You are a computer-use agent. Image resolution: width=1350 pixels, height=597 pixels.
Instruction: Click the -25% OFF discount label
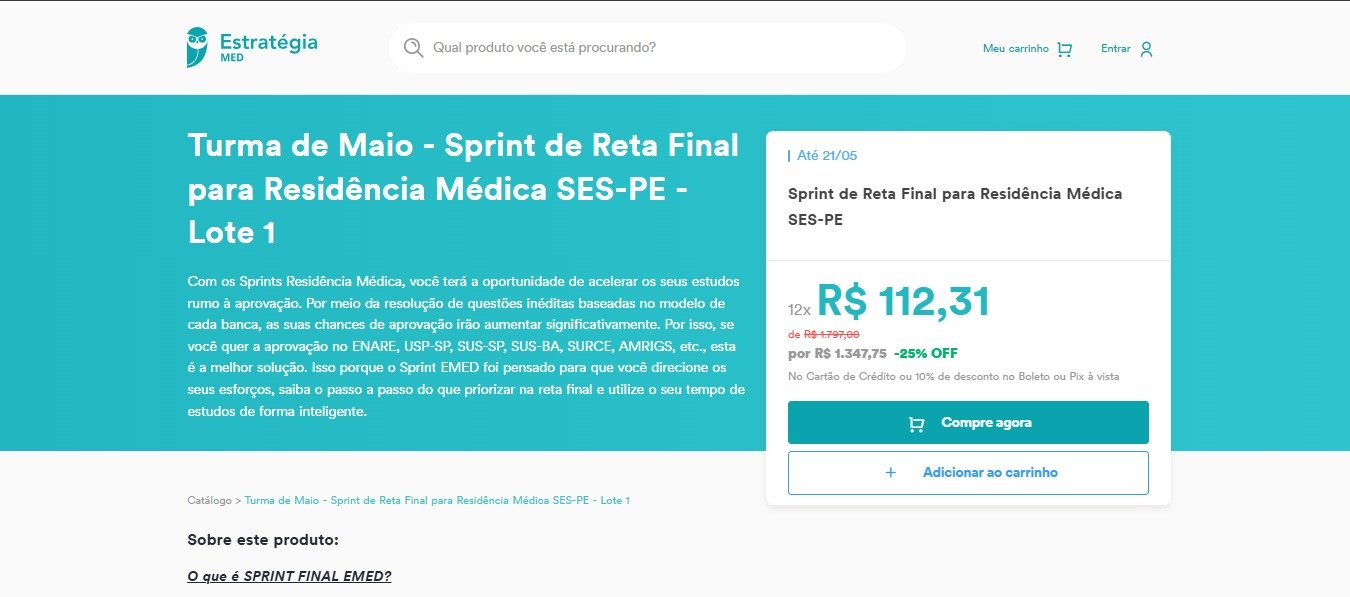click(926, 353)
